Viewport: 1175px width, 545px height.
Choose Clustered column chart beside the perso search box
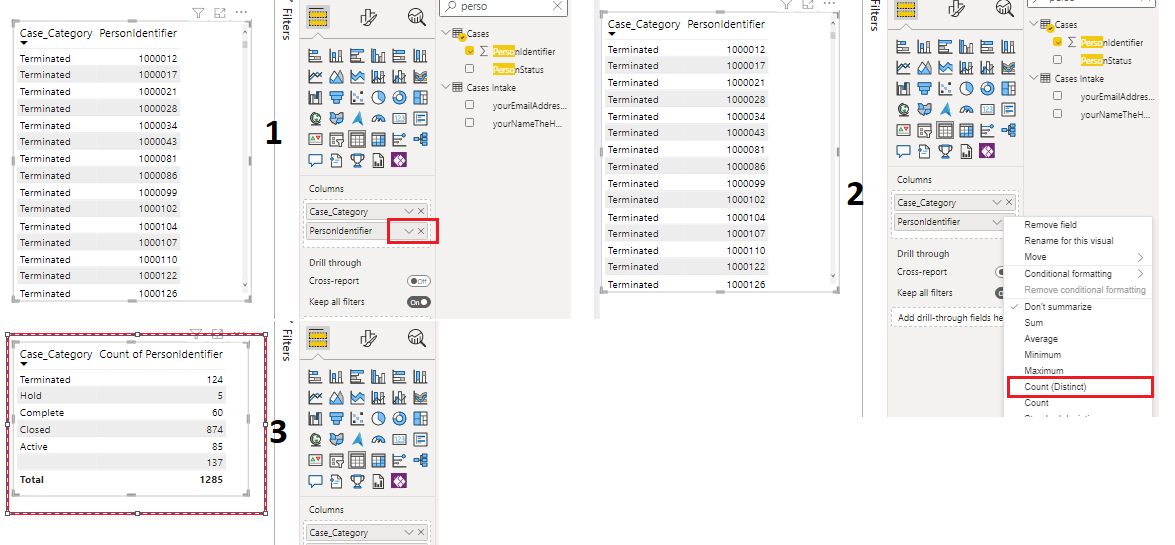(378, 55)
